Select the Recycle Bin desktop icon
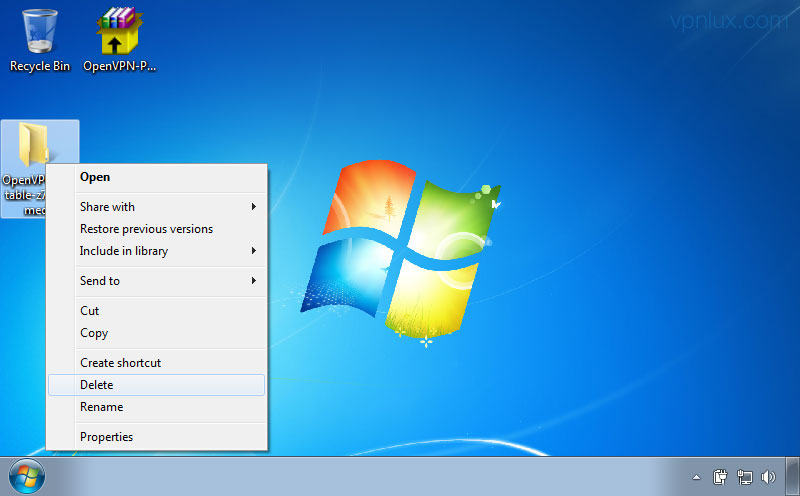Image resolution: width=800 pixels, height=496 pixels. pos(40,41)
